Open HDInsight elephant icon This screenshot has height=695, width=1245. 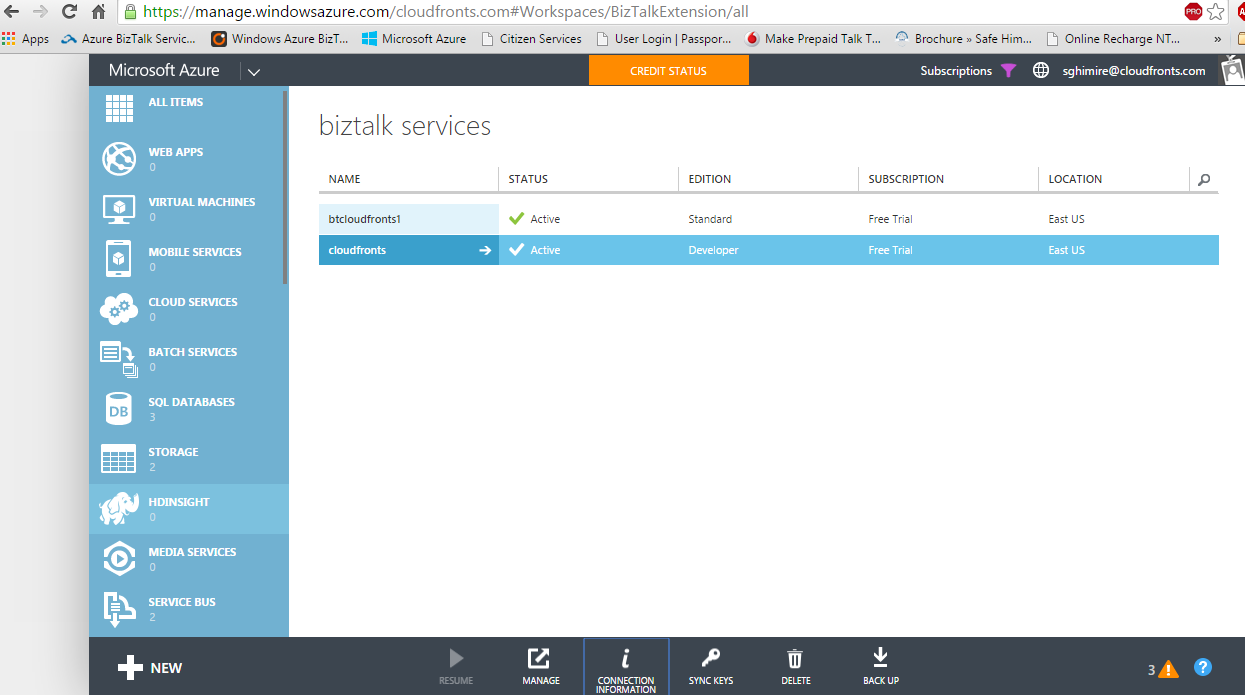point(119,509)
